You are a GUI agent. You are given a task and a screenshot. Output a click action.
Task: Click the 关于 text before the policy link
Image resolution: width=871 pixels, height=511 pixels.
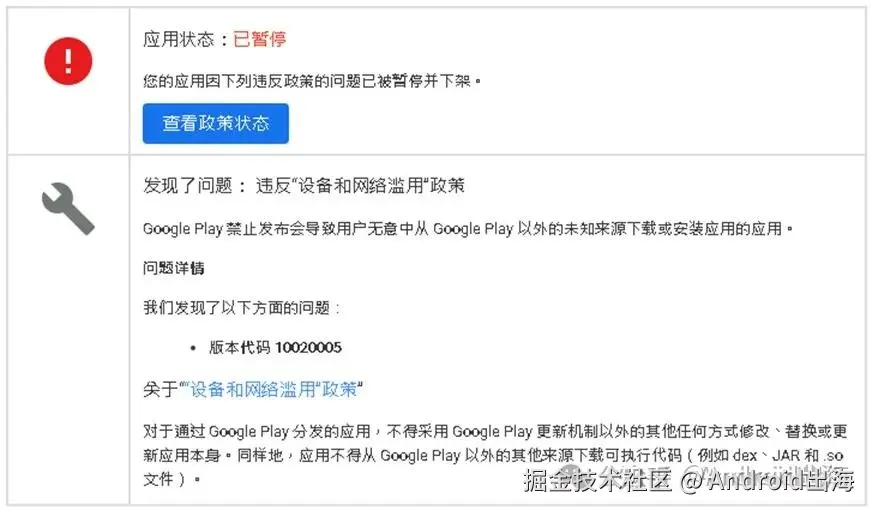[x=161, y=389]
